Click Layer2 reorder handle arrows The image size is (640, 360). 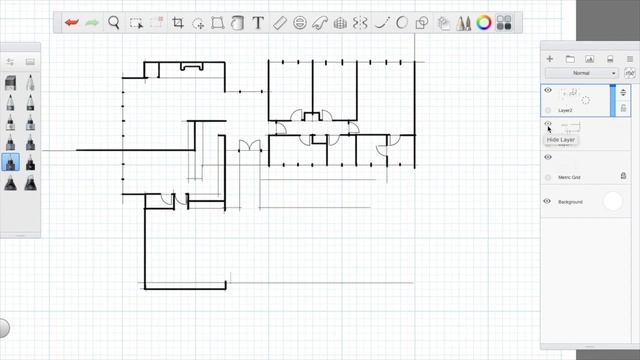tap(623, 93)
